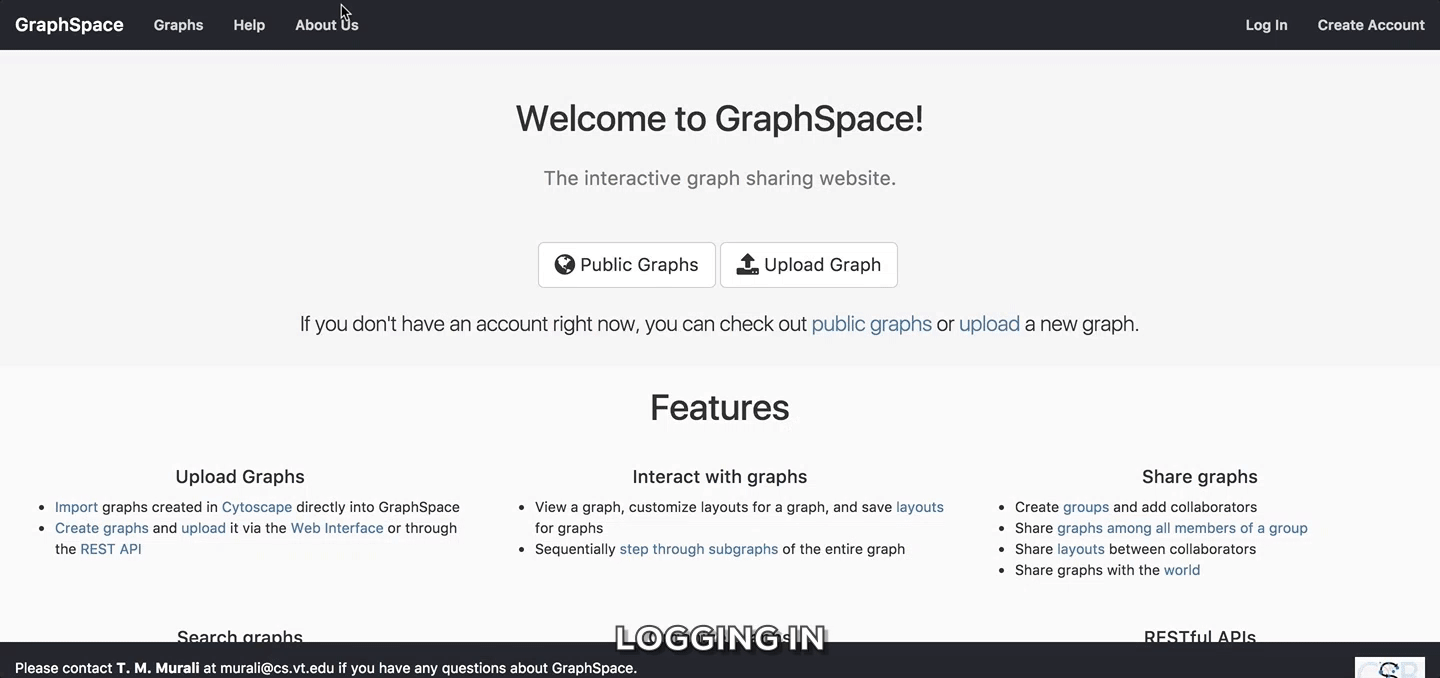Image resolution: width=1440 pixels, height=678 pixels.
Task: Open the 'world' link
Action: coord(1182,570)
